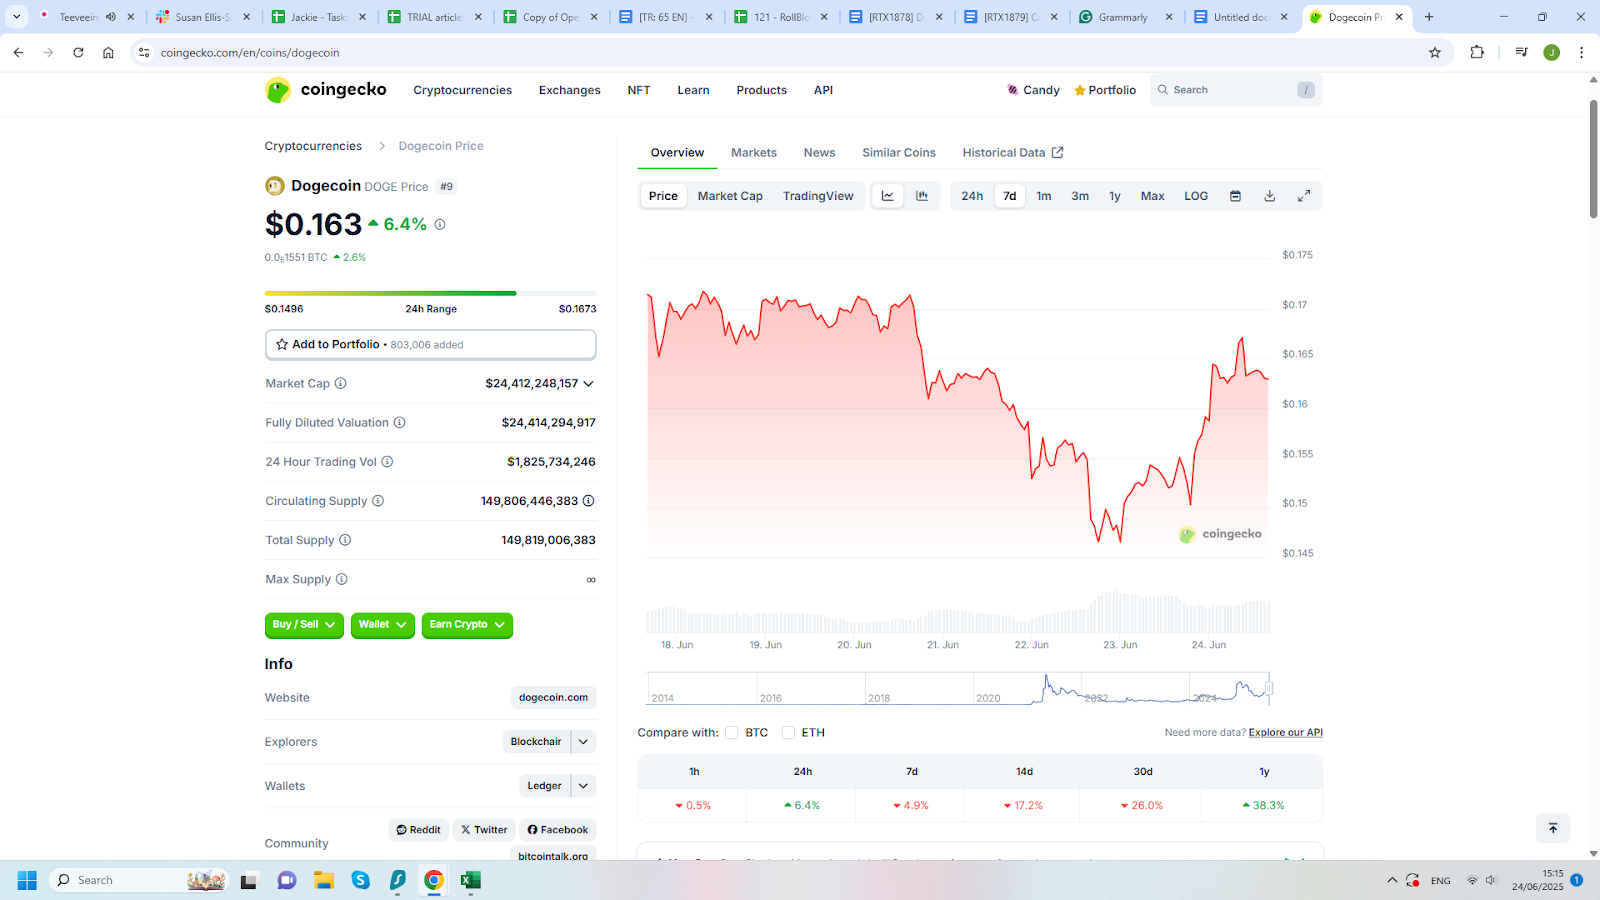Screen dimensions: 1600x900
Task: Select the 24h chart range
Action: coord(972,196)
